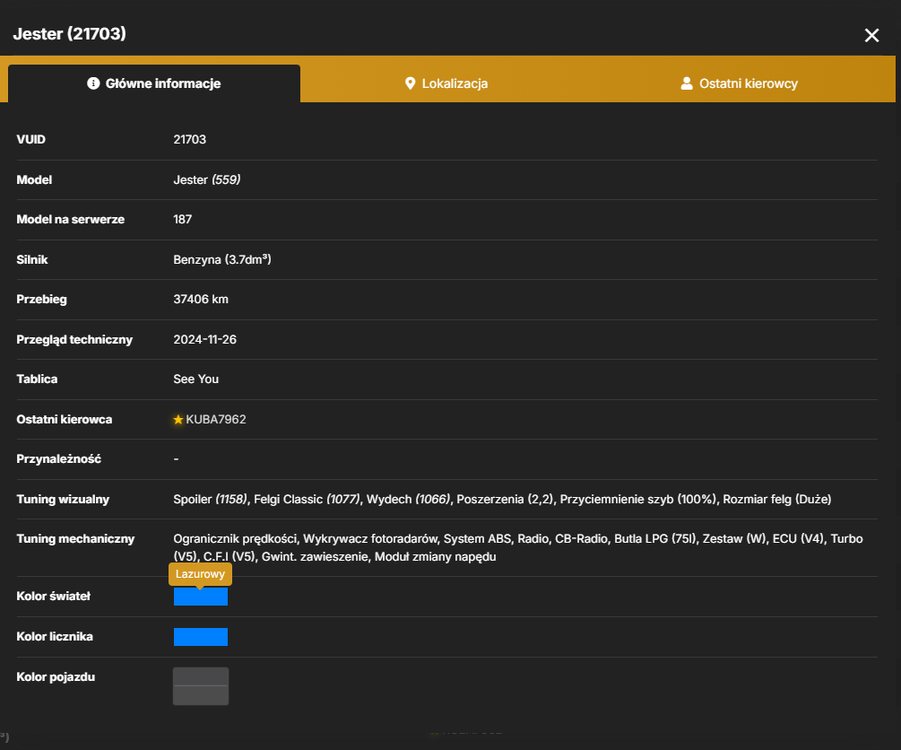The height and width of the screenshot is (750, 901).
Task: Switch to the Lokalizacja tab
Action: pyautogui.click(x=446, y=83)
